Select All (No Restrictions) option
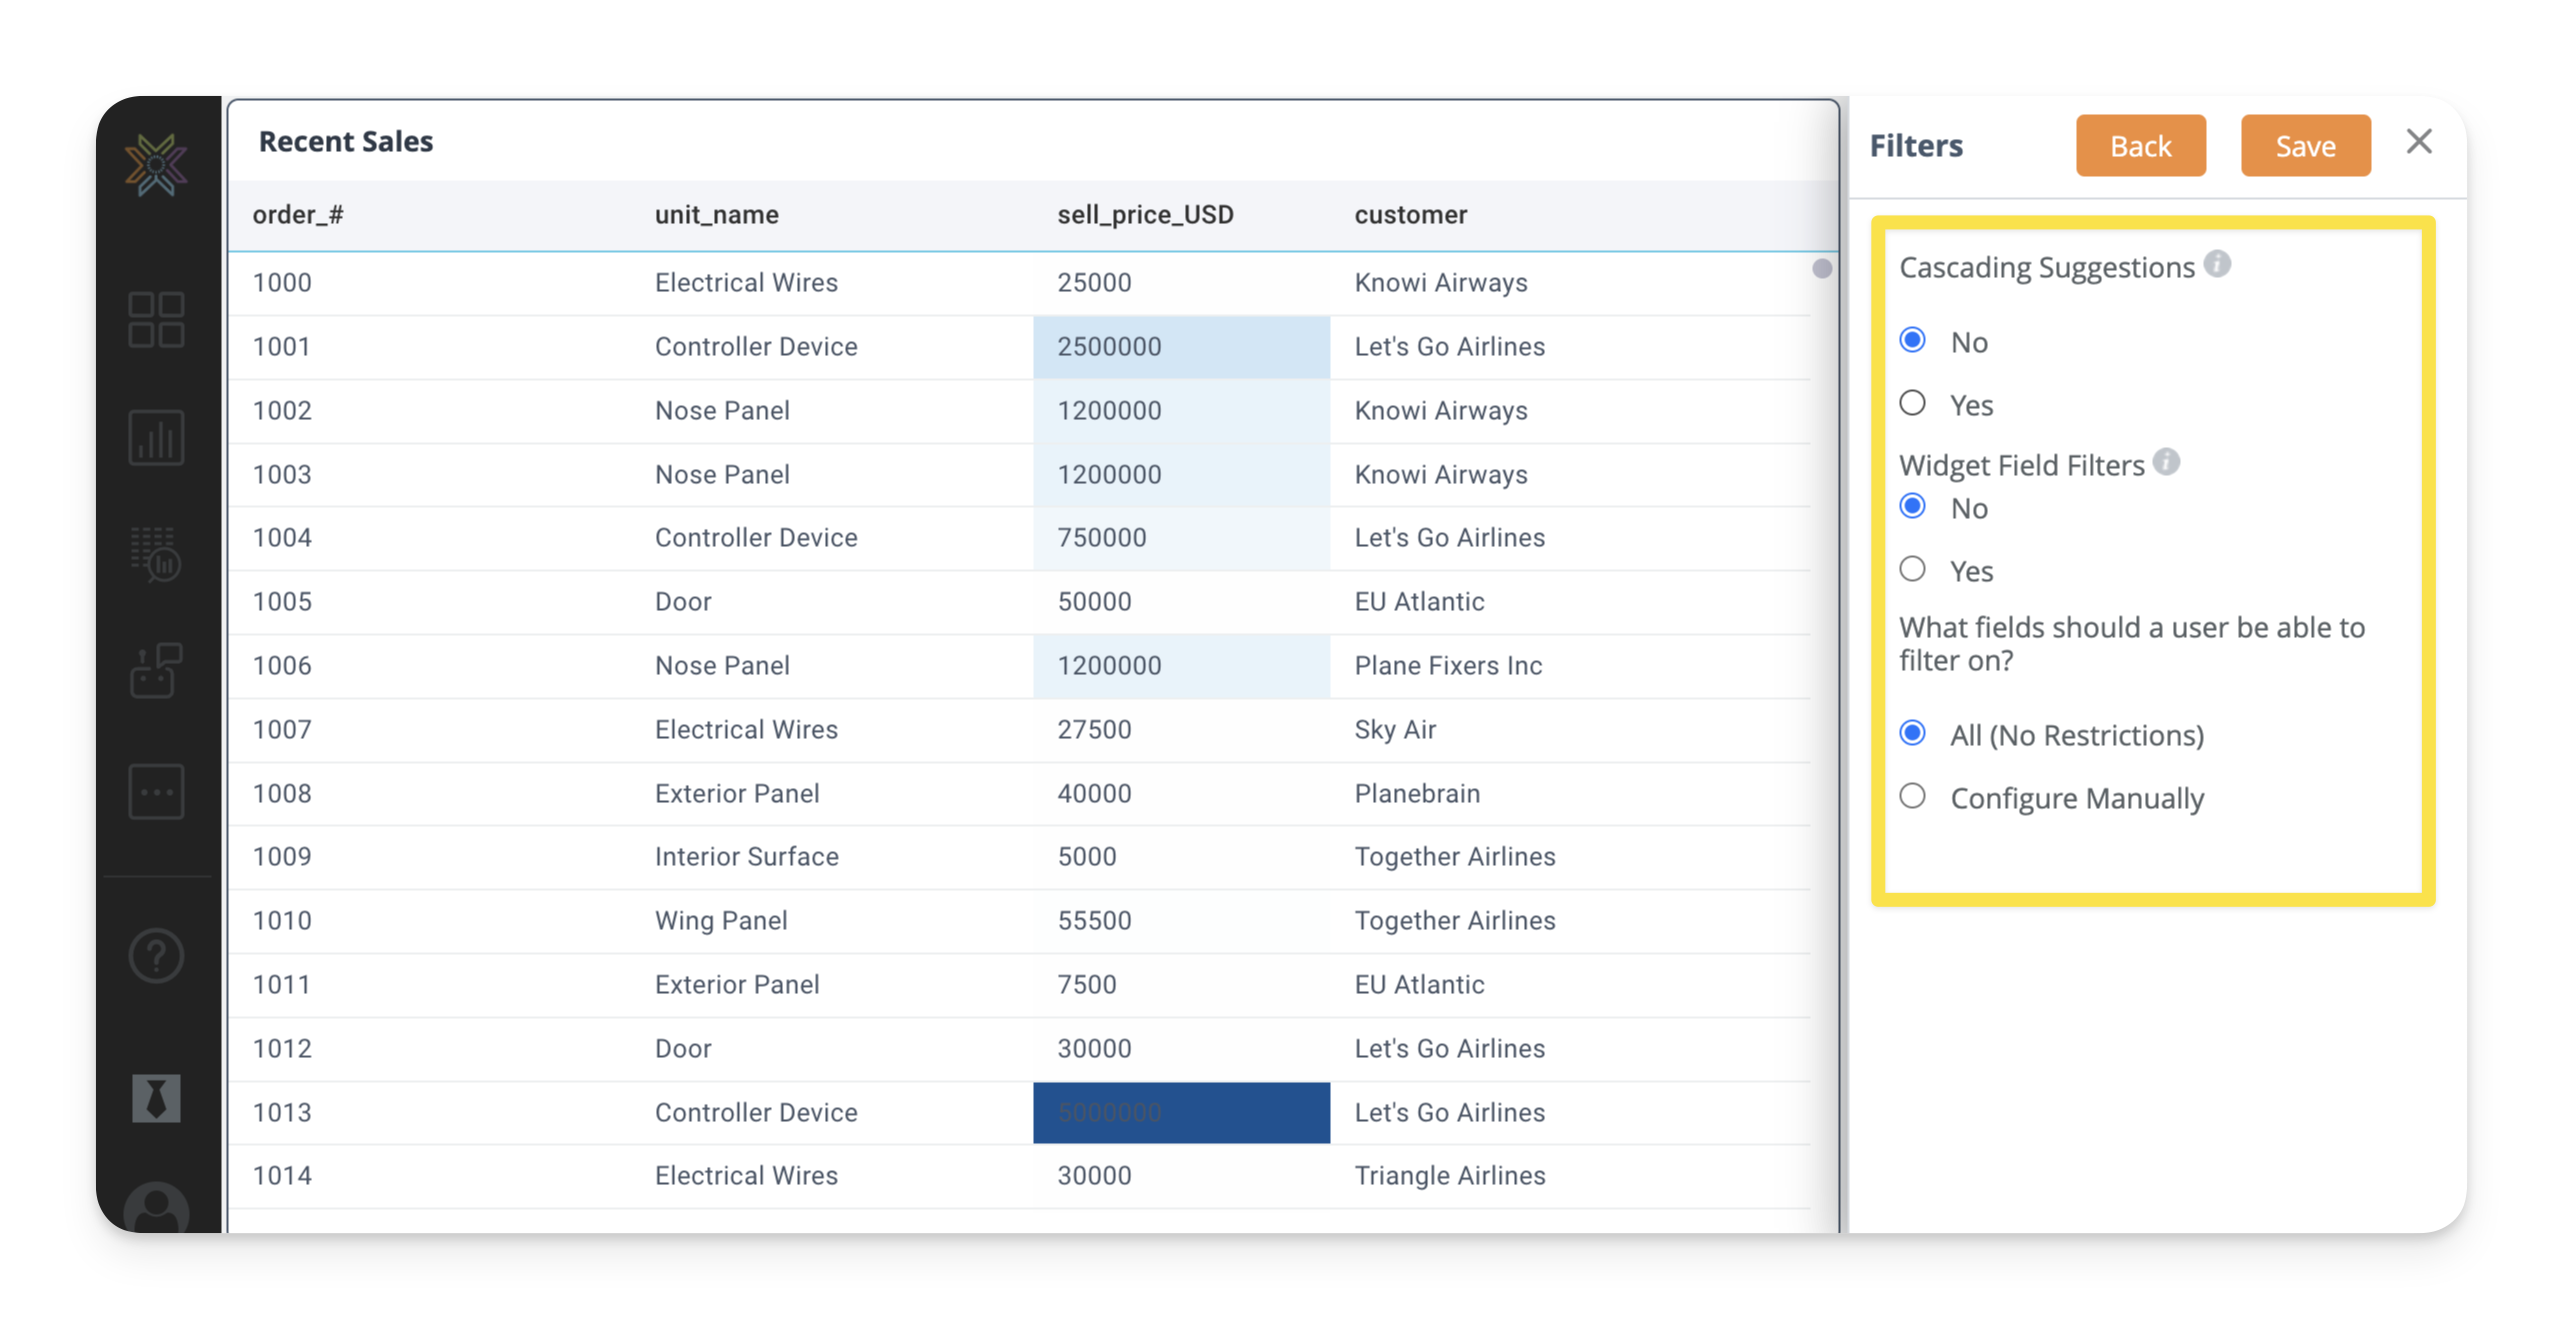 (x=1912, y=734)
